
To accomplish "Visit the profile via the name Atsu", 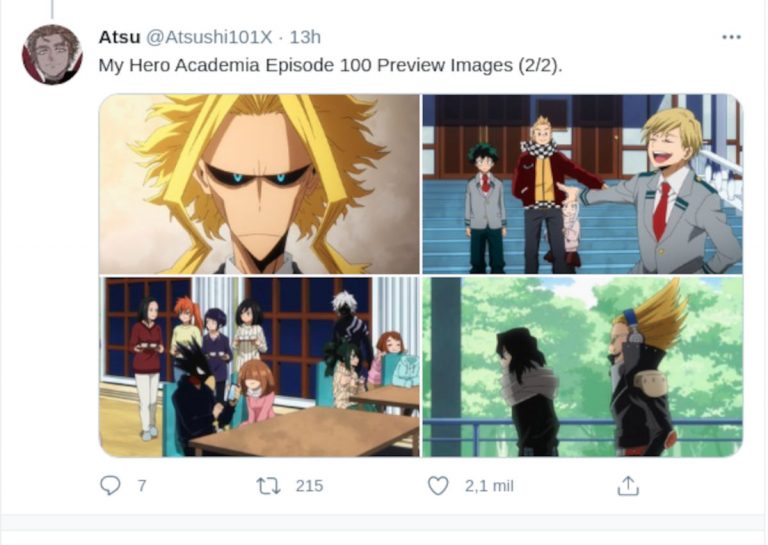I will 120,37.
